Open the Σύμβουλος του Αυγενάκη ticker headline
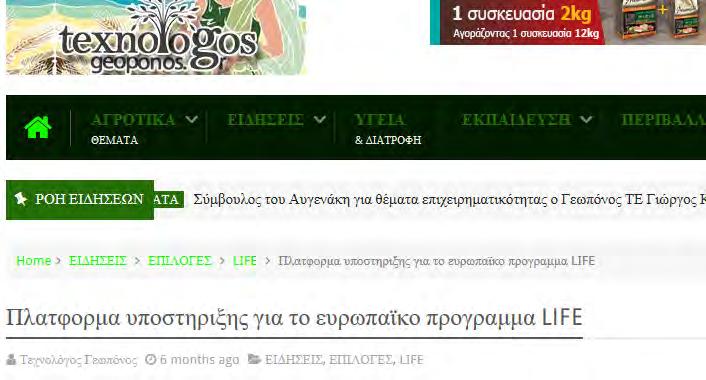 pos(449,199)
